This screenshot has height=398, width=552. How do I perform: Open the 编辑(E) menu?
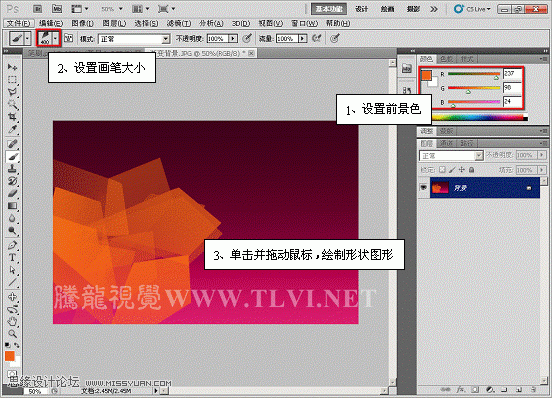[51, 24]
